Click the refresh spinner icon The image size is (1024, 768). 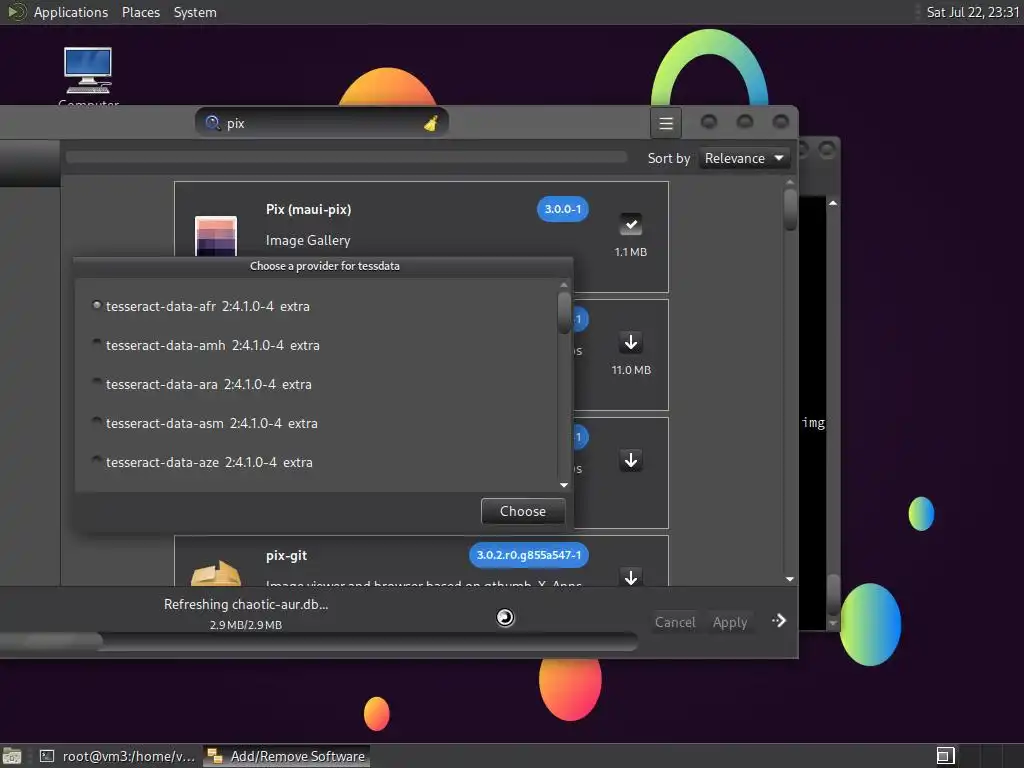(505, 617)
